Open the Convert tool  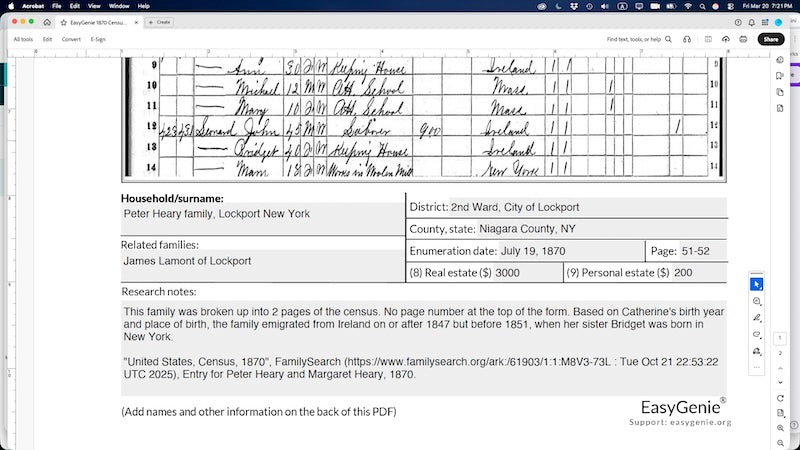71,39
